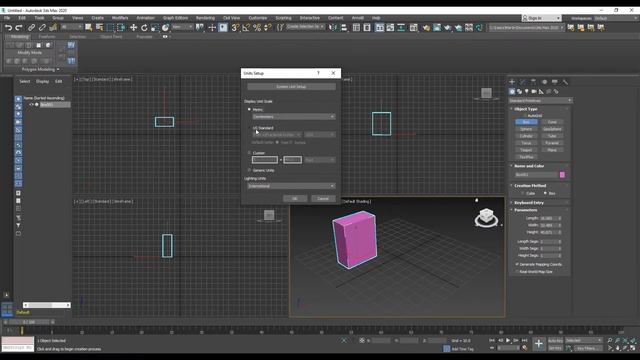Toggle the Percent Snap icon
This screenshot has height=360, width=640.
click(257, 28)
